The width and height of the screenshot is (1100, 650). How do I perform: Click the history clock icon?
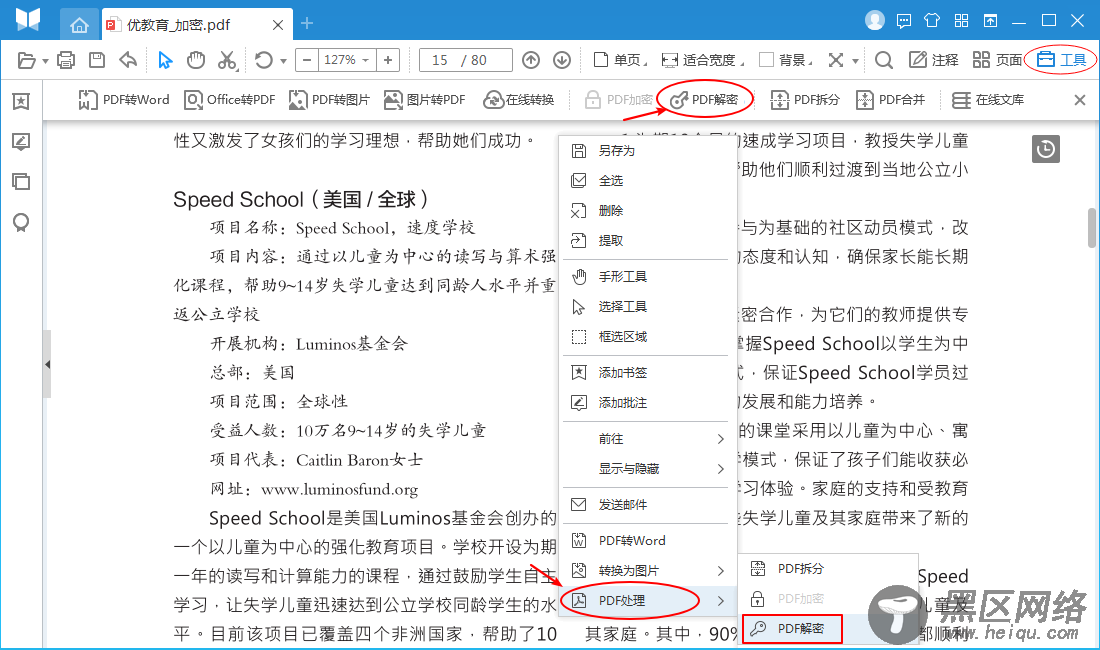[x=1045, y=149]
